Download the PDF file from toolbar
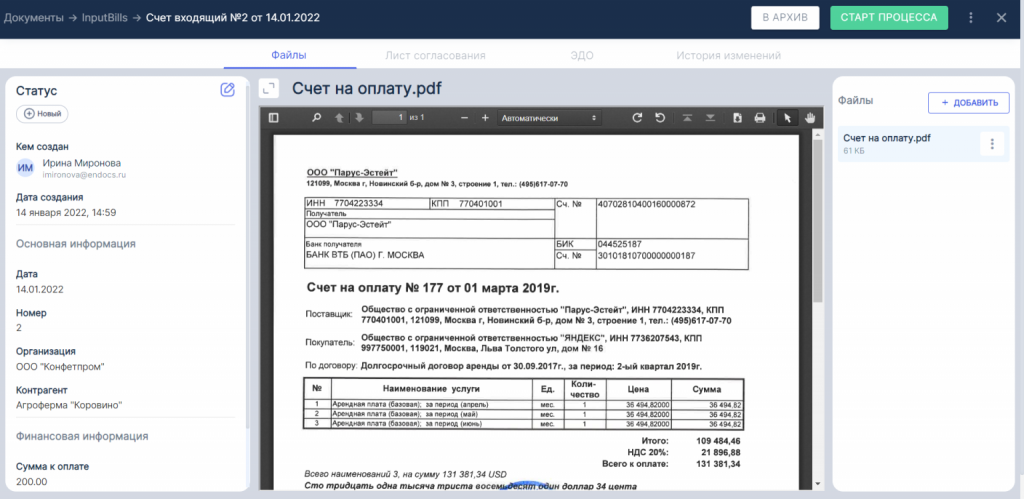 [x=737, y=118]
